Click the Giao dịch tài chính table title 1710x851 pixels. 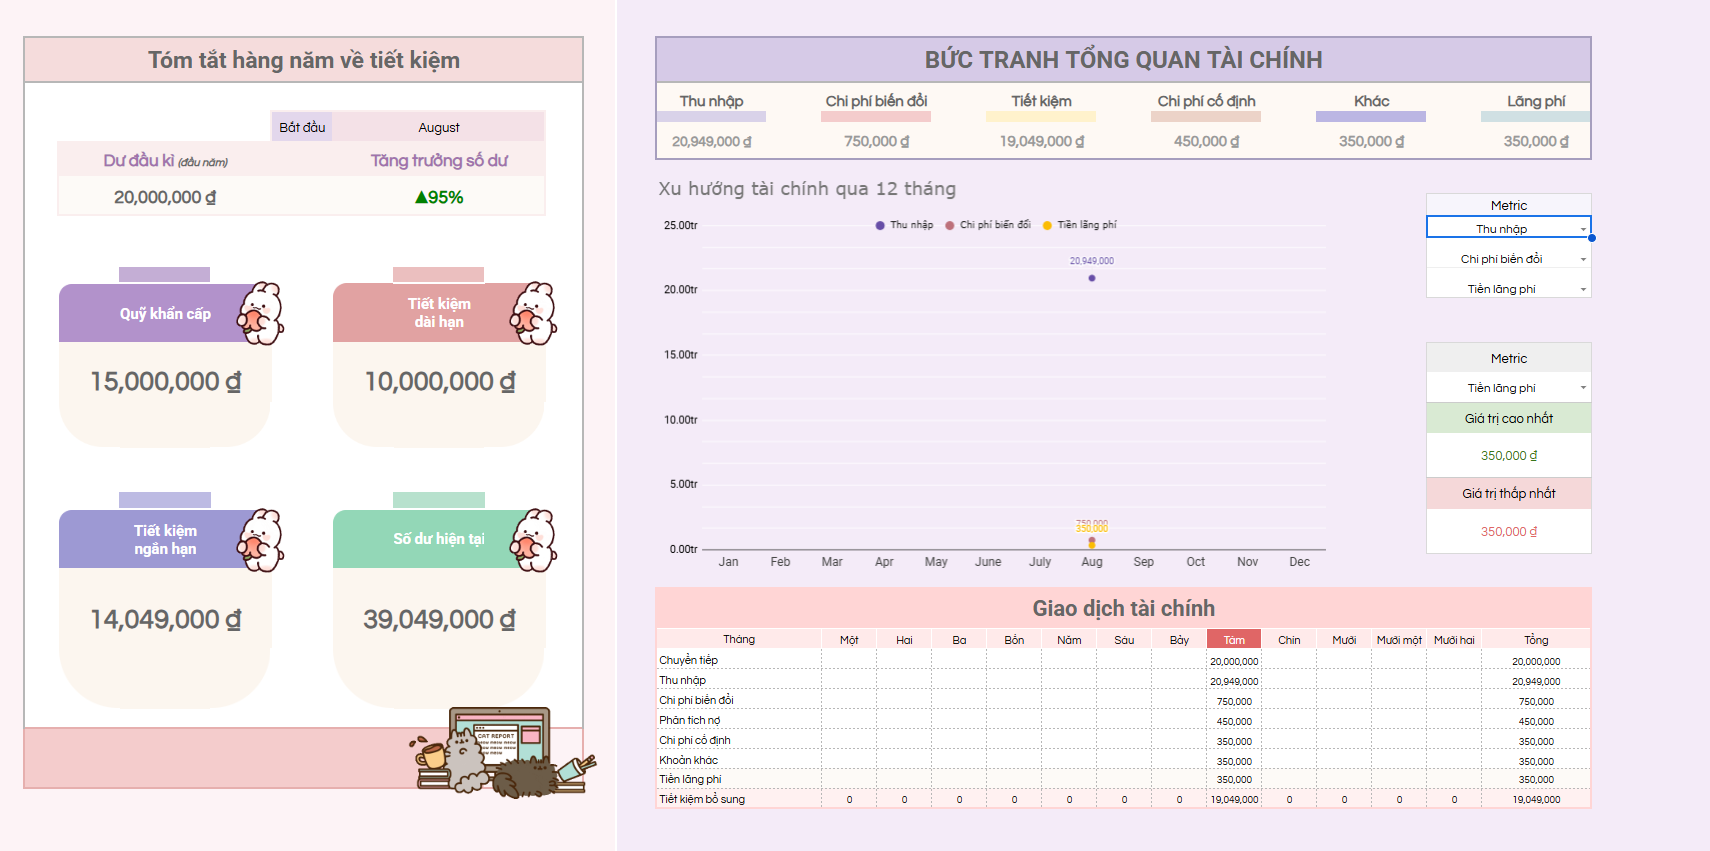[x=1123, y=608]
